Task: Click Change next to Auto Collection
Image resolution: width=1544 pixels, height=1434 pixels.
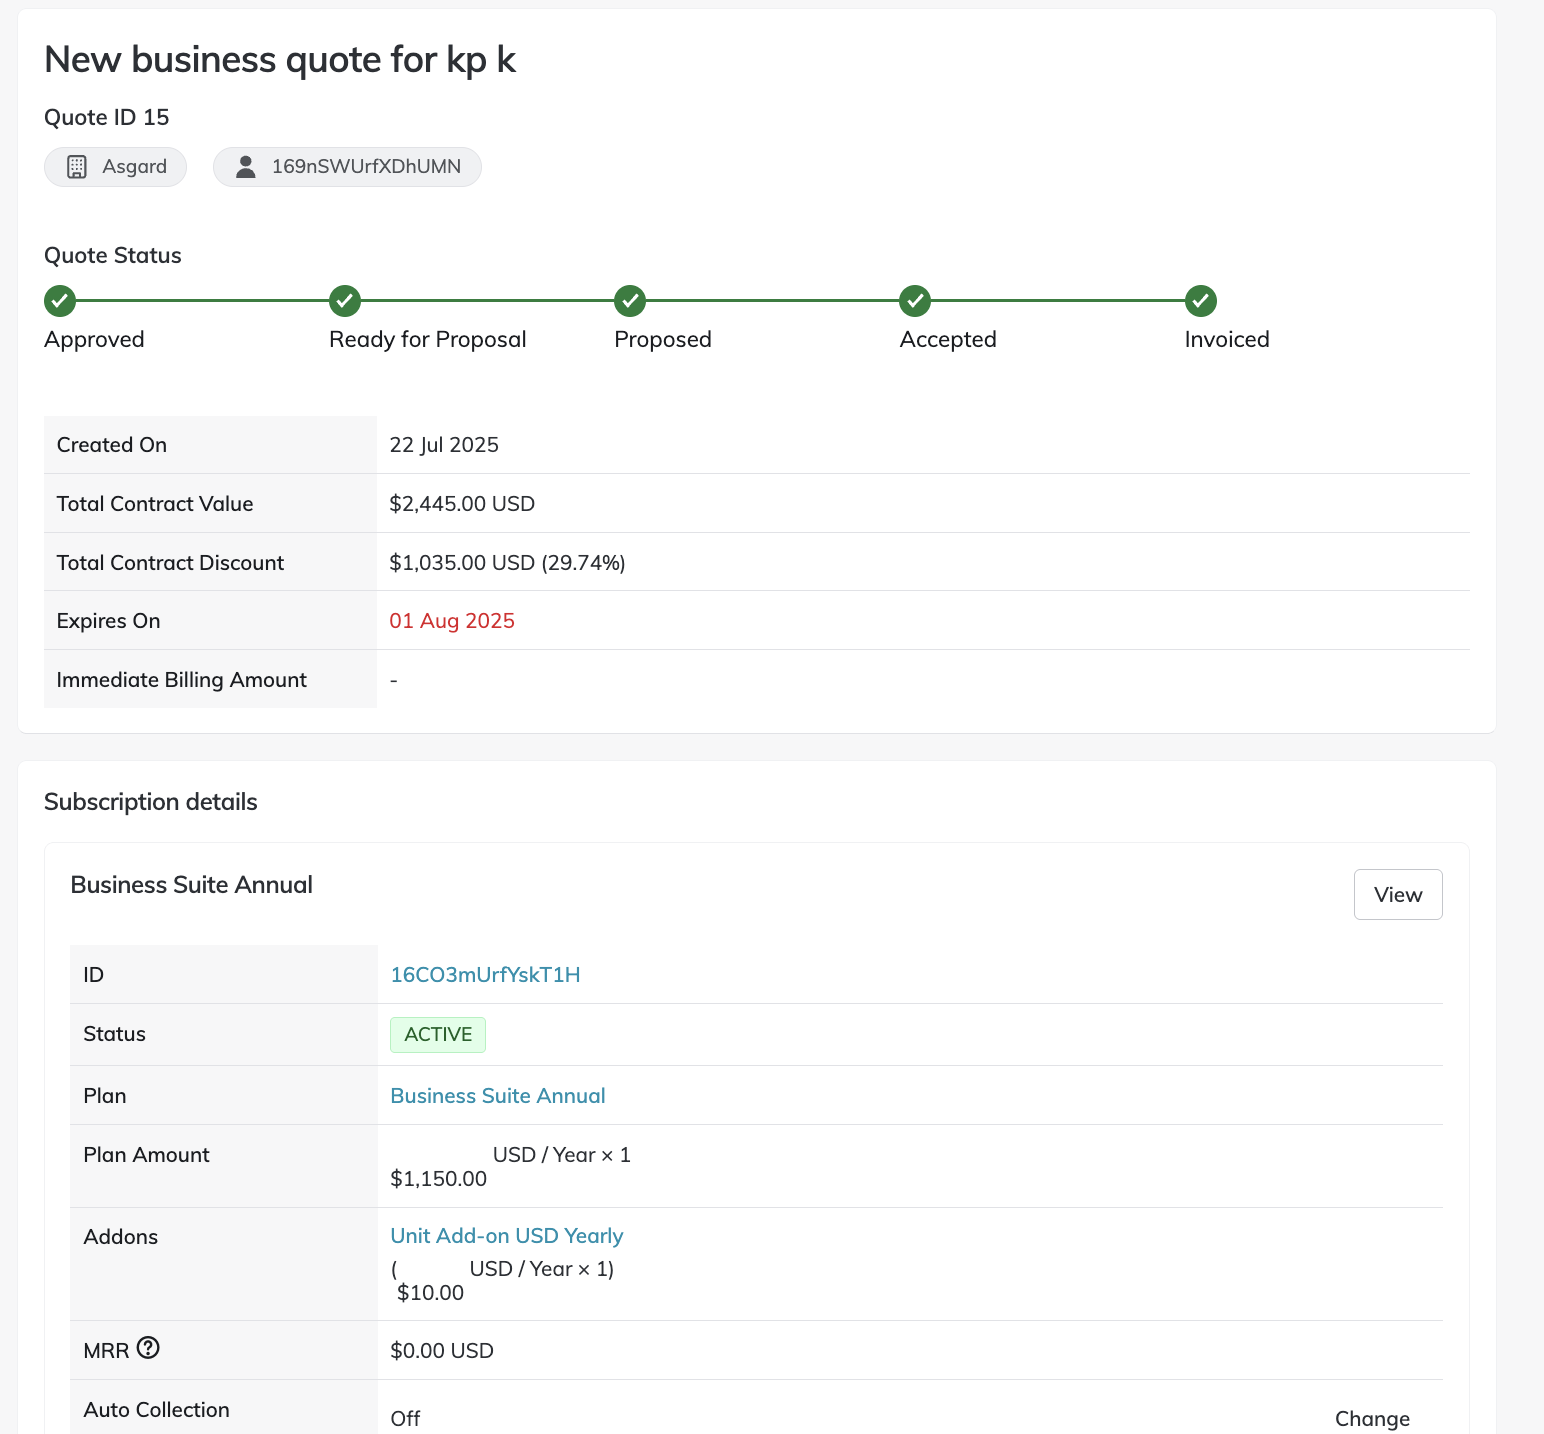Action: coord(1372,1419)
